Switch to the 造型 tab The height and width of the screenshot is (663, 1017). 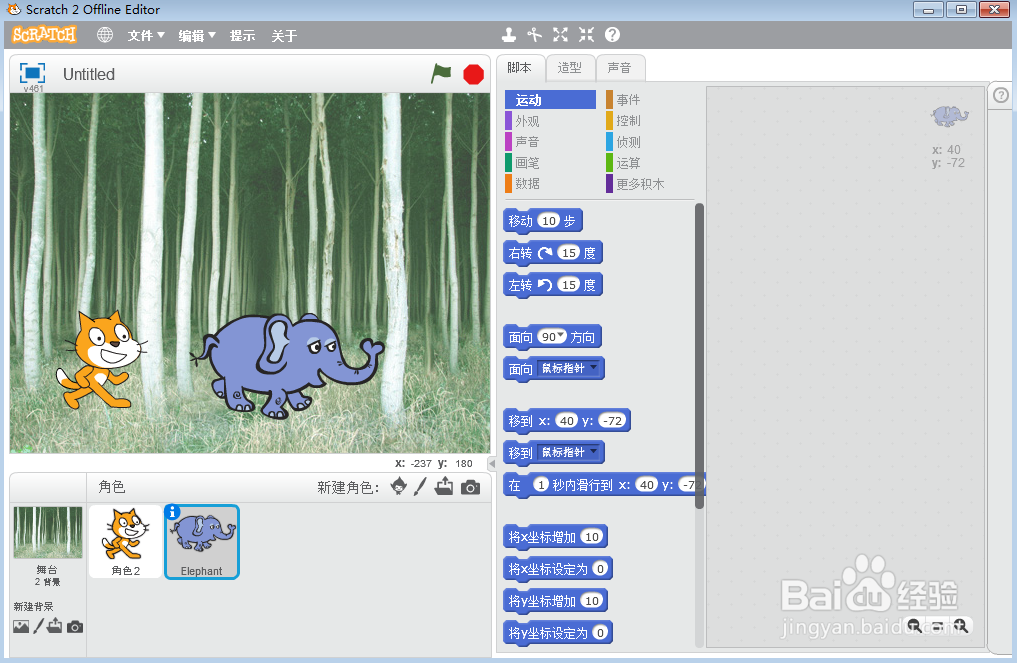point(569,67)
